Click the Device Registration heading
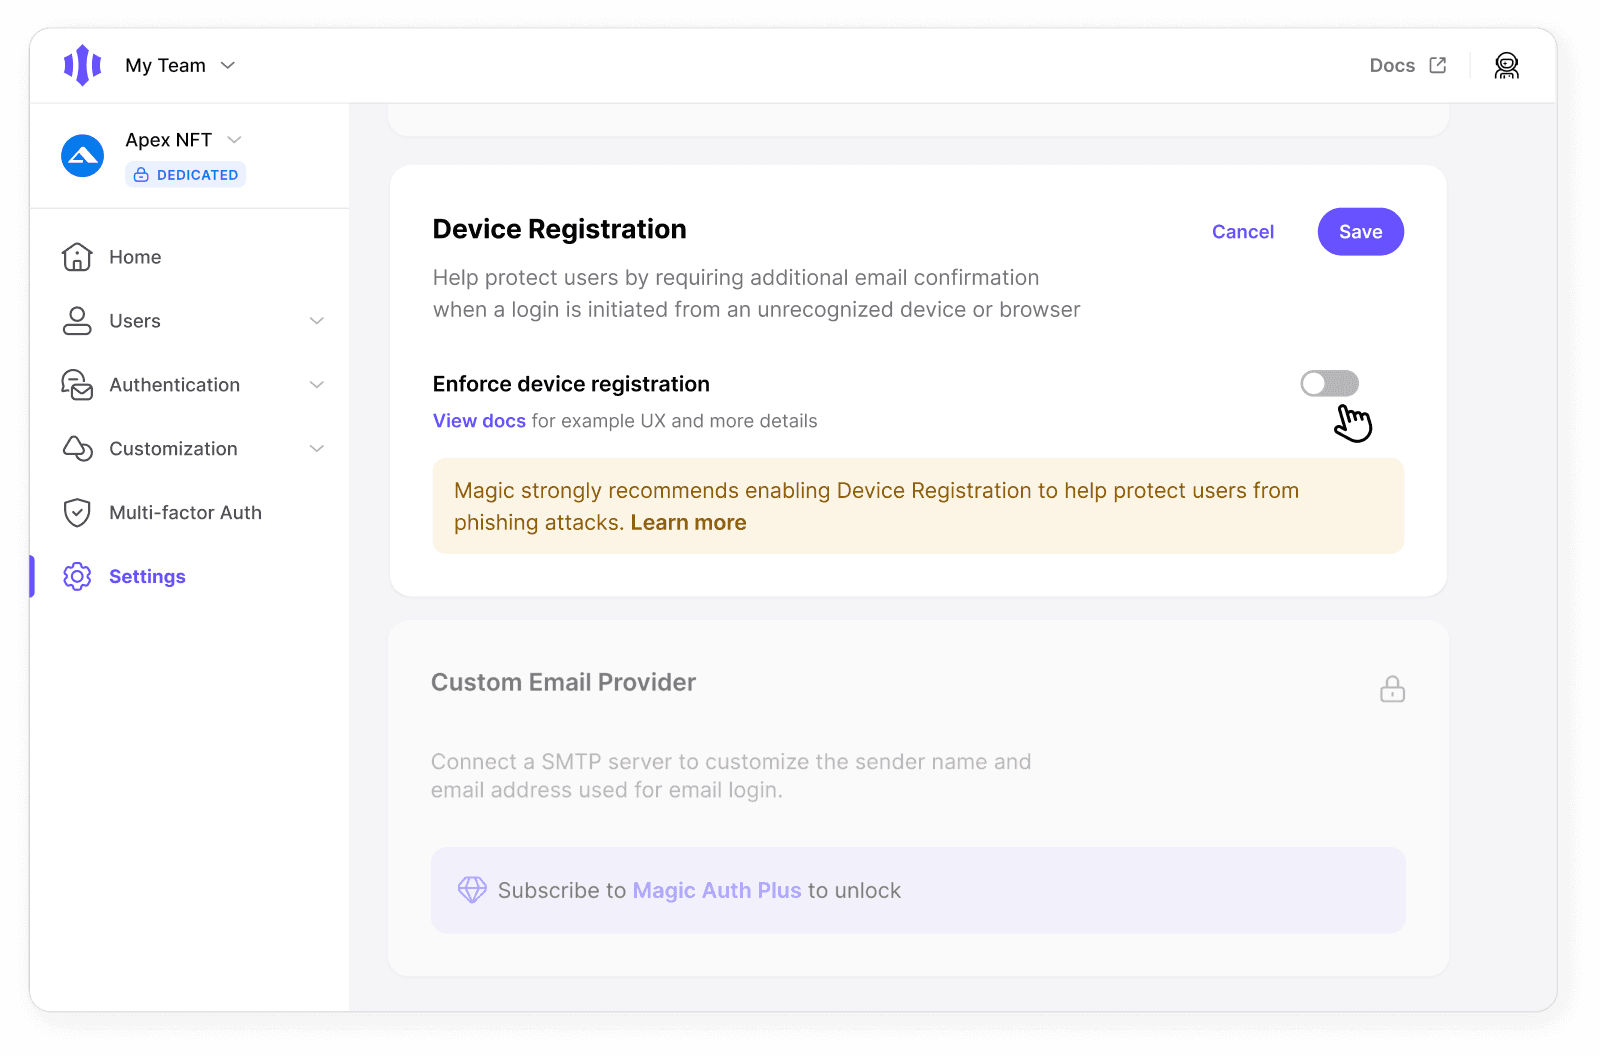The height and width of the screenshot is (1056, 1600). click(x=559, y=229)
